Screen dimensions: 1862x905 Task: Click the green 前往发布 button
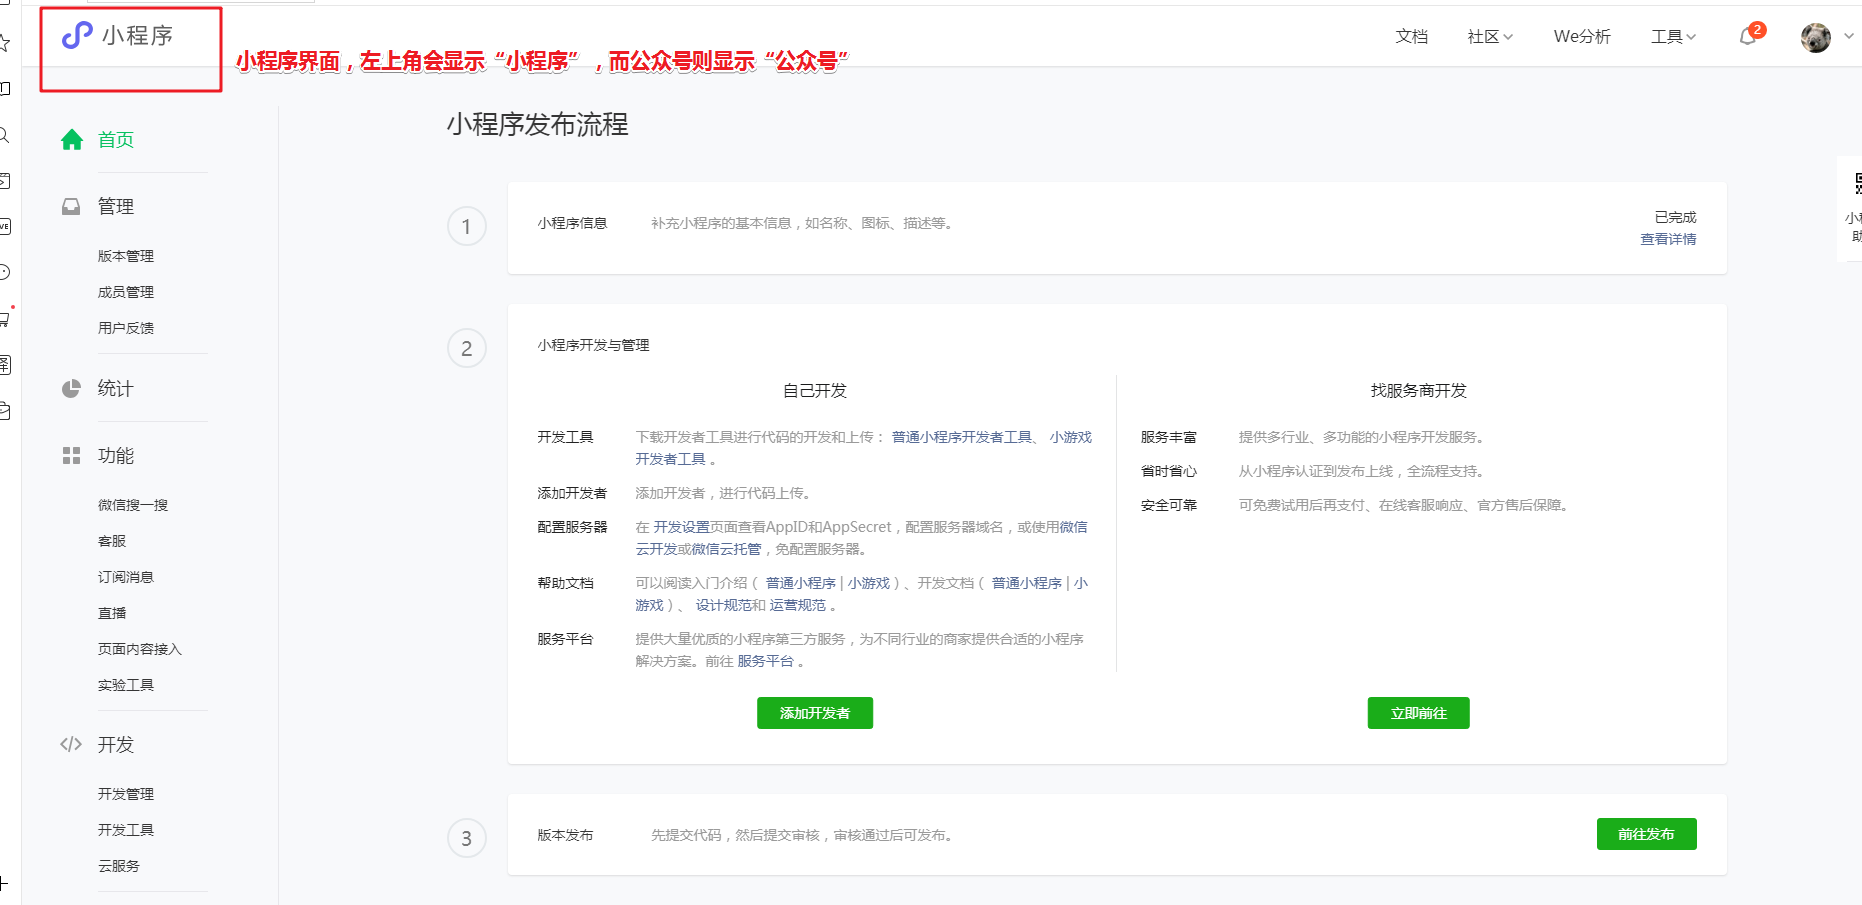point(1647,834)
